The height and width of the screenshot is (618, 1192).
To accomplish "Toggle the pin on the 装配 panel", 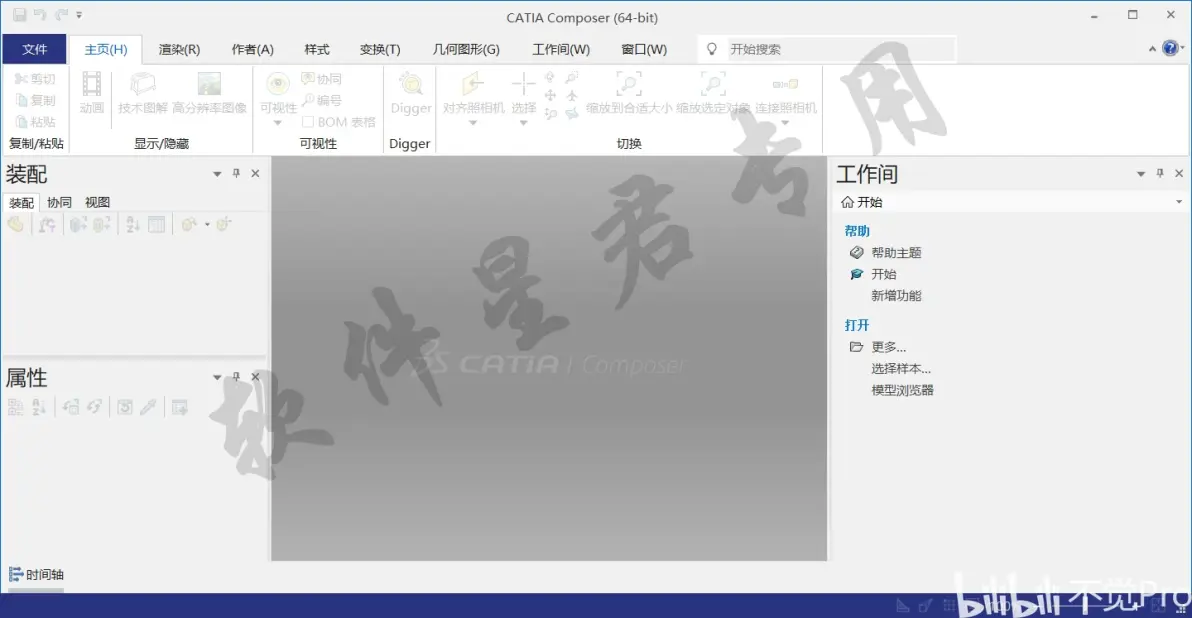I will (x=236, y=174).
